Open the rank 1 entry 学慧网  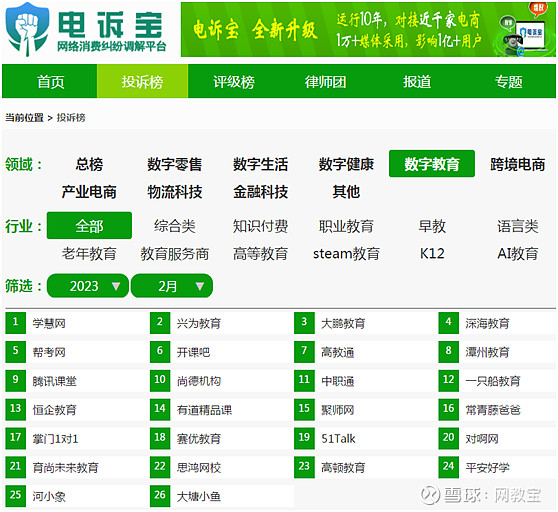(49, 323)
